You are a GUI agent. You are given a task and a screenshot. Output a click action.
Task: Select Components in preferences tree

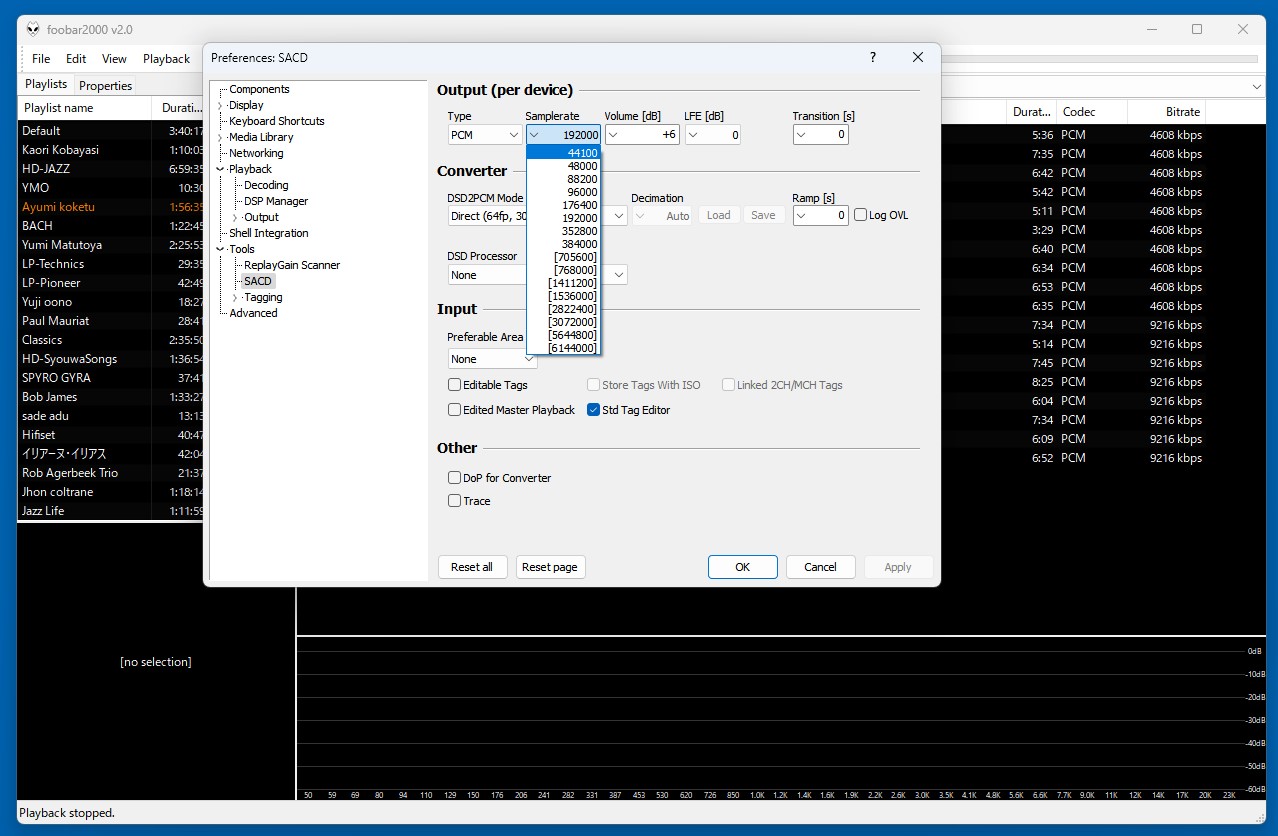click(259, 89)
